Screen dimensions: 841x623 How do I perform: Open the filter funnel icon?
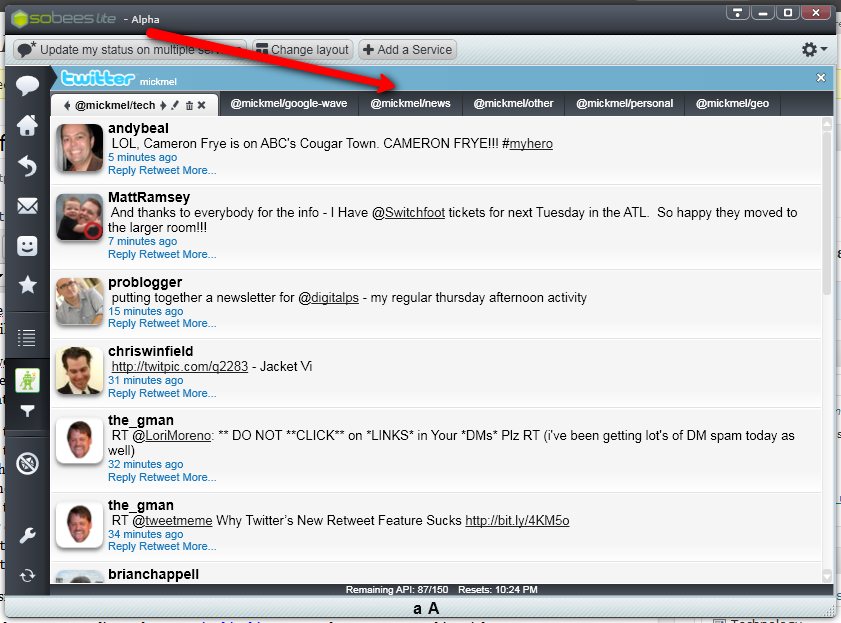tap(27, 411)
